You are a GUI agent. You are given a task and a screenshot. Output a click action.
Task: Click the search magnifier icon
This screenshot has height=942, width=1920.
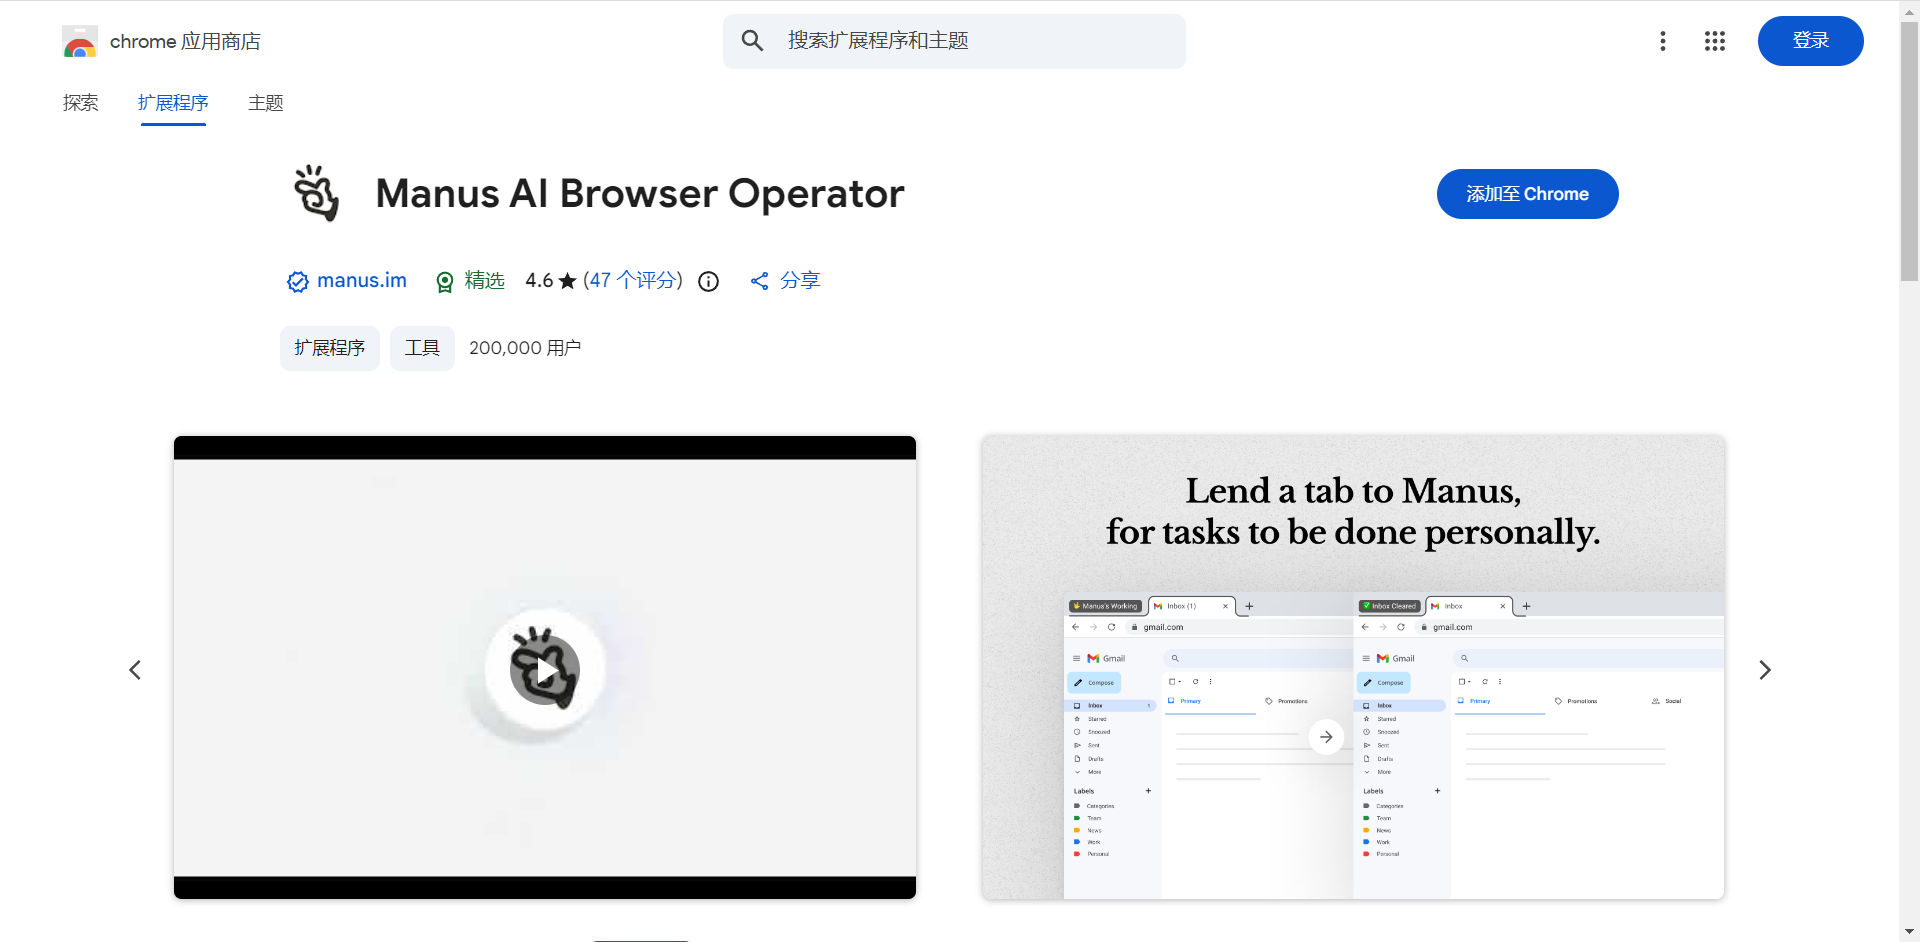coord(752,41)
